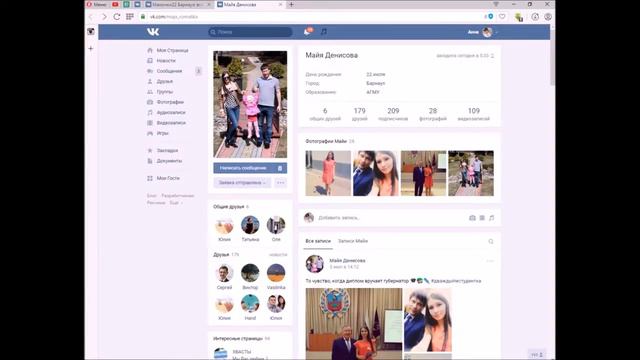Attach video using the film icon
Image resolution: width=640 pixels, height=360 pixels.
tap(482, 218)
